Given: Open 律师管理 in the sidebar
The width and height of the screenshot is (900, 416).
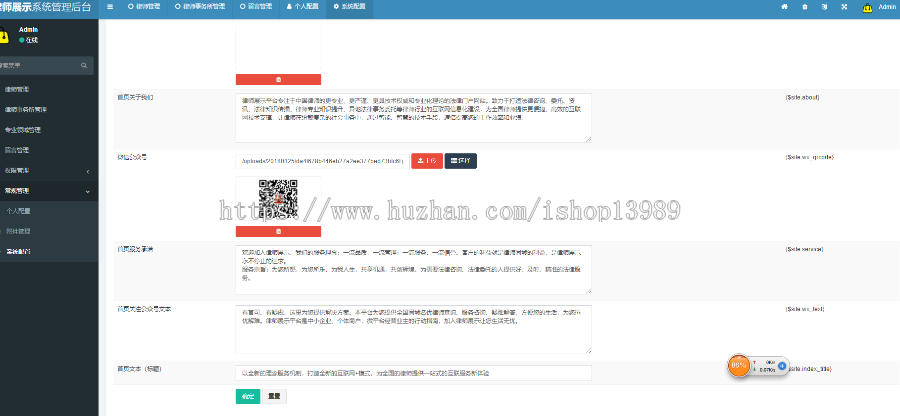Looking at the screenshot, I should 47,90.
